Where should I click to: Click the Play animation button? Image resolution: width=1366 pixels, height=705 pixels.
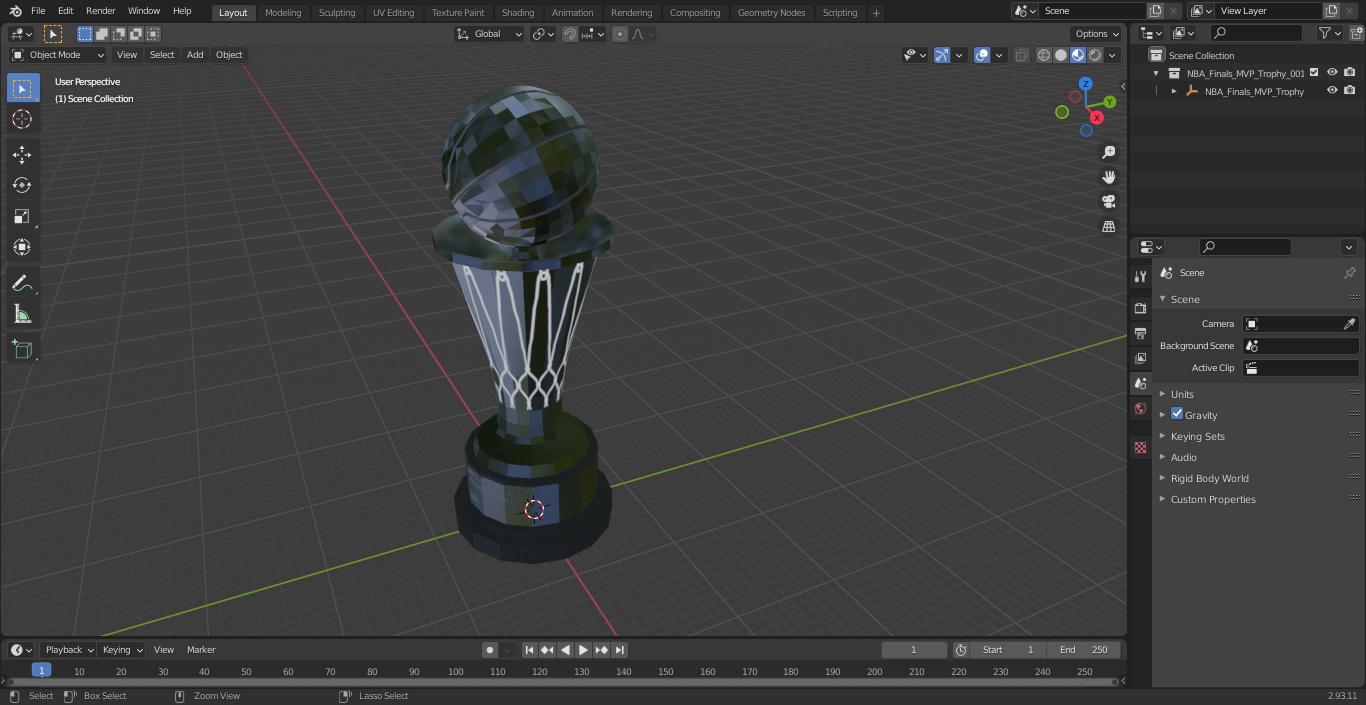point(583,650)
